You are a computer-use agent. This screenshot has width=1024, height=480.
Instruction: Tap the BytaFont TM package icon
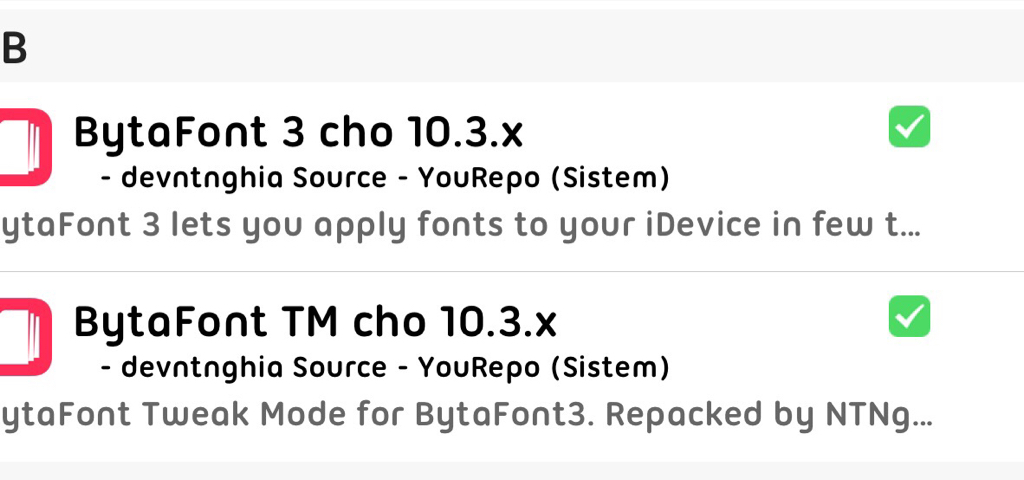pyautogui.click(x=24, y=337)
